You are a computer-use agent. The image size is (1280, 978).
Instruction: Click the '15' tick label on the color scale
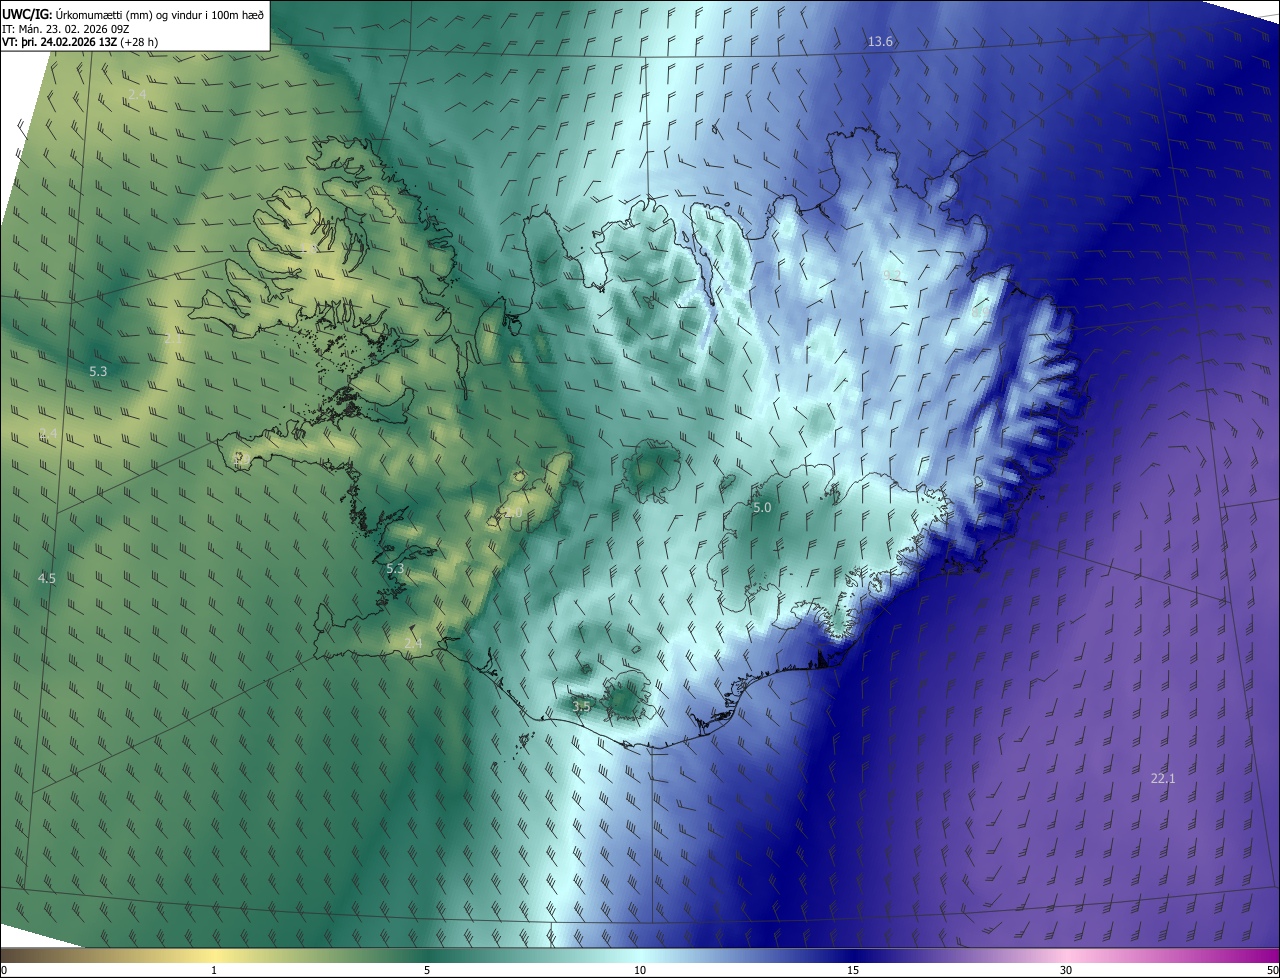click(x=853, y=970)
